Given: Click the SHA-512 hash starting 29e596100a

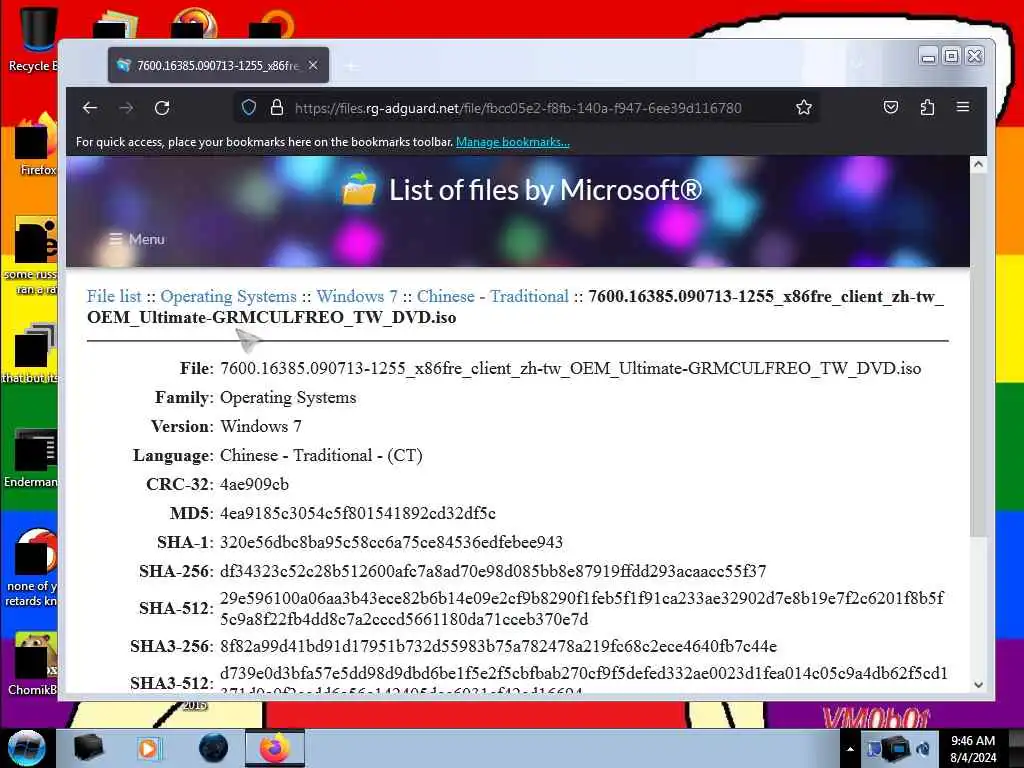Looking at the screenshot, I should tap(582, 608).
